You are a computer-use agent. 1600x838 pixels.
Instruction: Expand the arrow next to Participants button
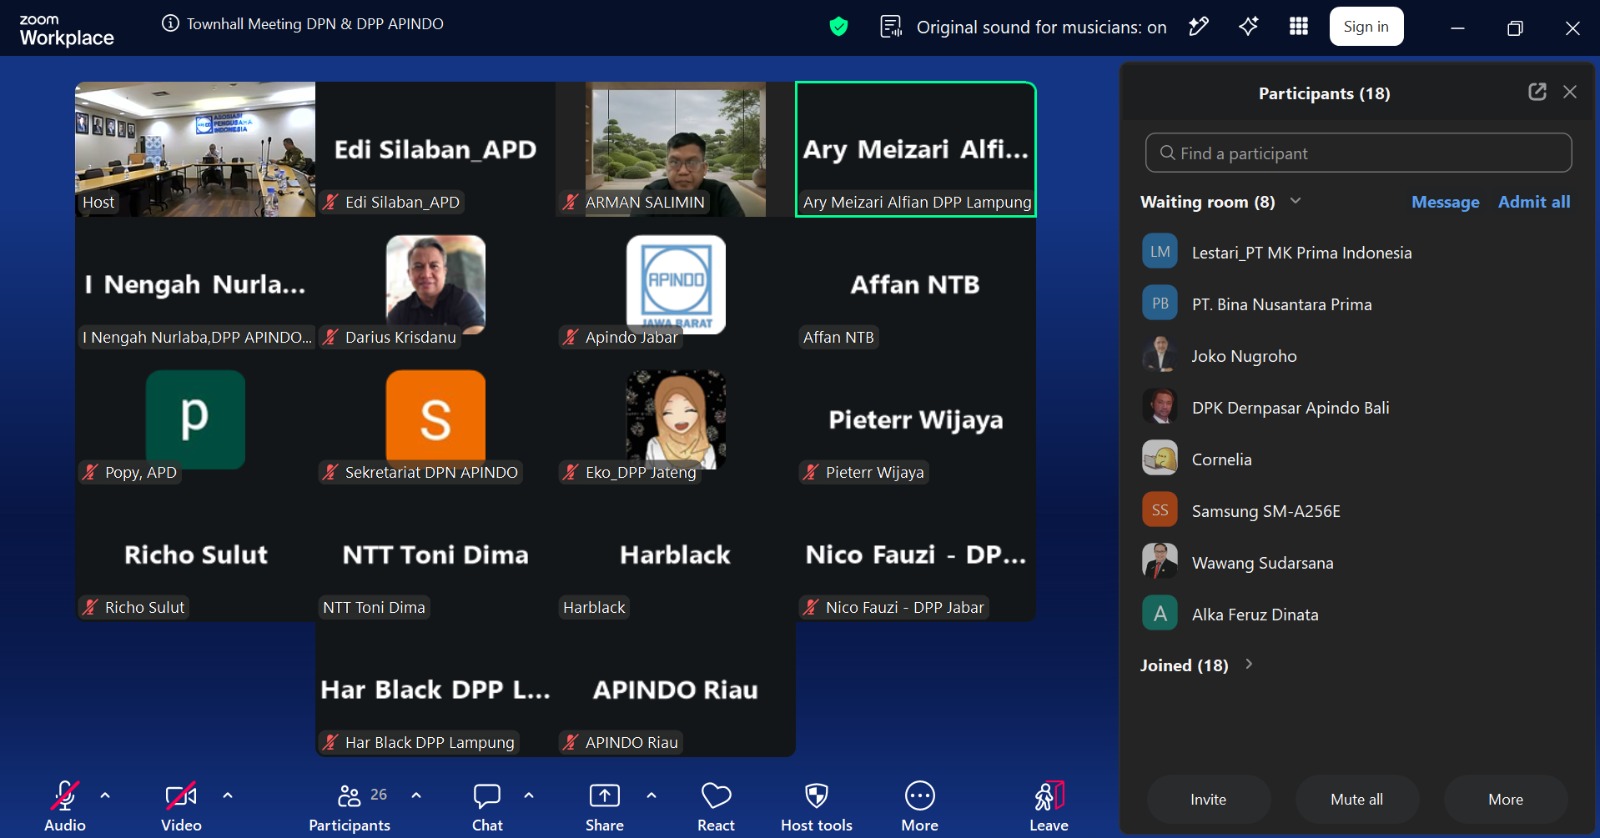point(416,796)
